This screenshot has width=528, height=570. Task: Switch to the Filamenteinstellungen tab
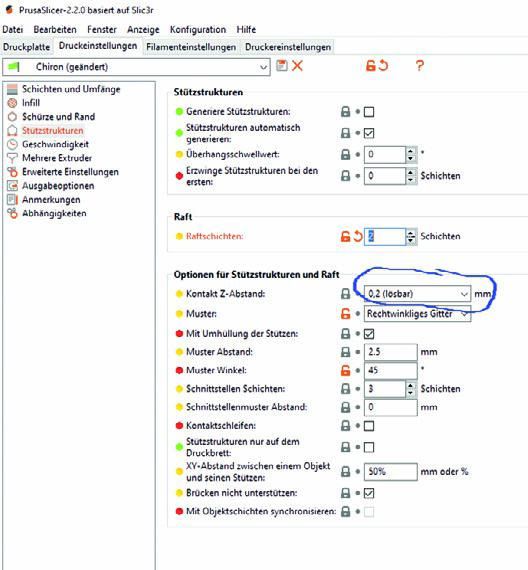(x=191, y=47)
